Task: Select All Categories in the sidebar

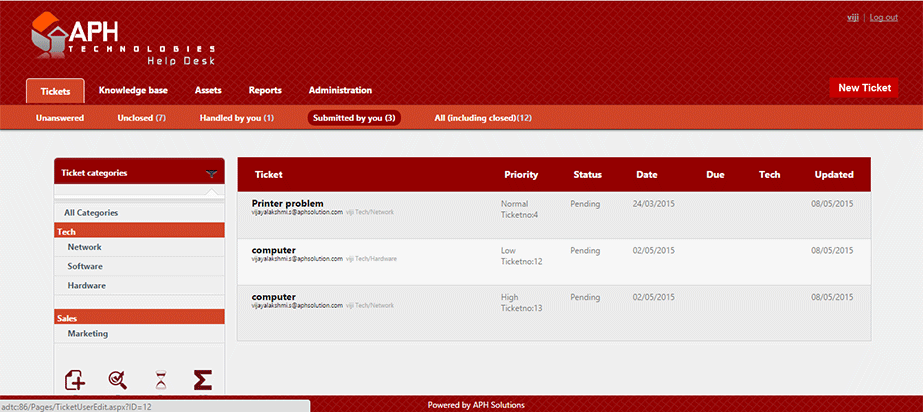Action: pyautogui.click(x=91, y=212)
